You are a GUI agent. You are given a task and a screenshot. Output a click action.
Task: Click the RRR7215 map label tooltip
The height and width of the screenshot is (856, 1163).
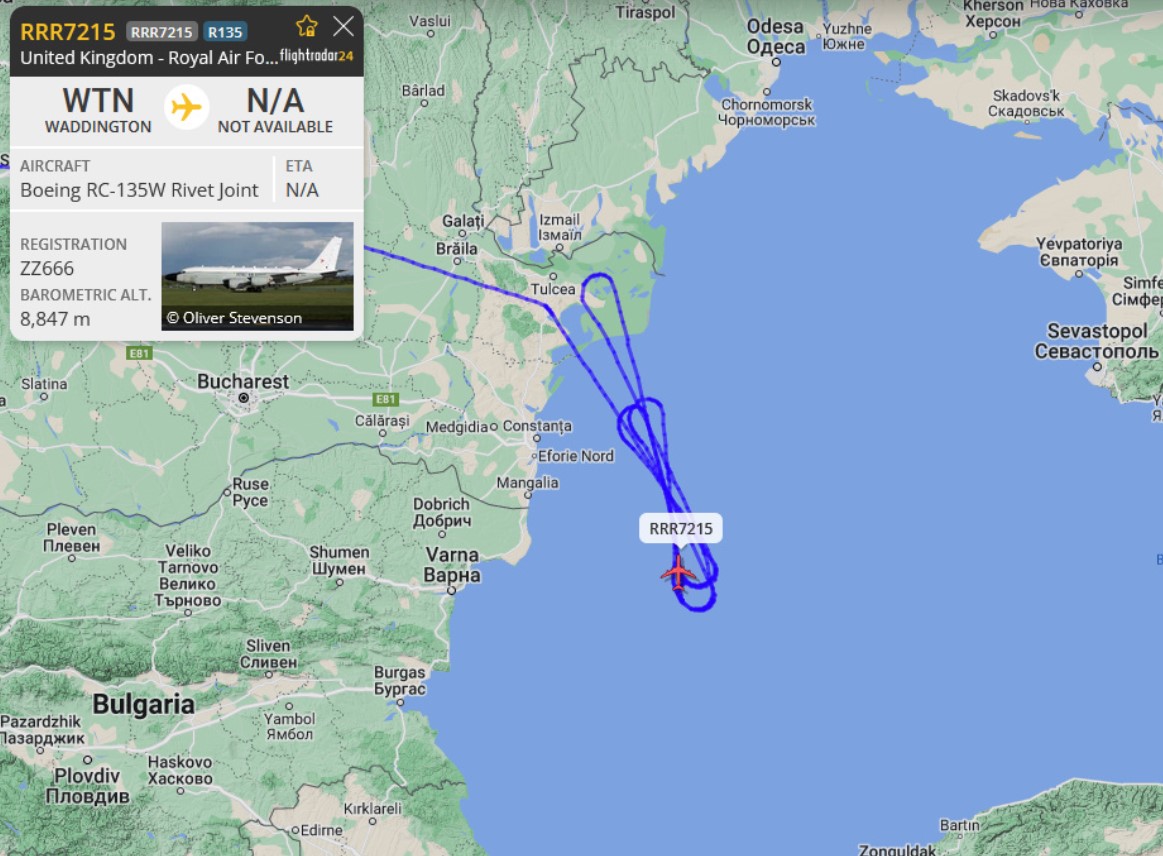click(x=680, y=529)
